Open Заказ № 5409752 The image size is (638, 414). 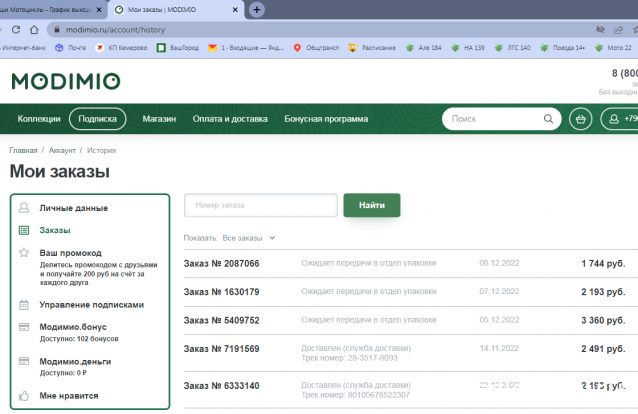click(221, 320)
